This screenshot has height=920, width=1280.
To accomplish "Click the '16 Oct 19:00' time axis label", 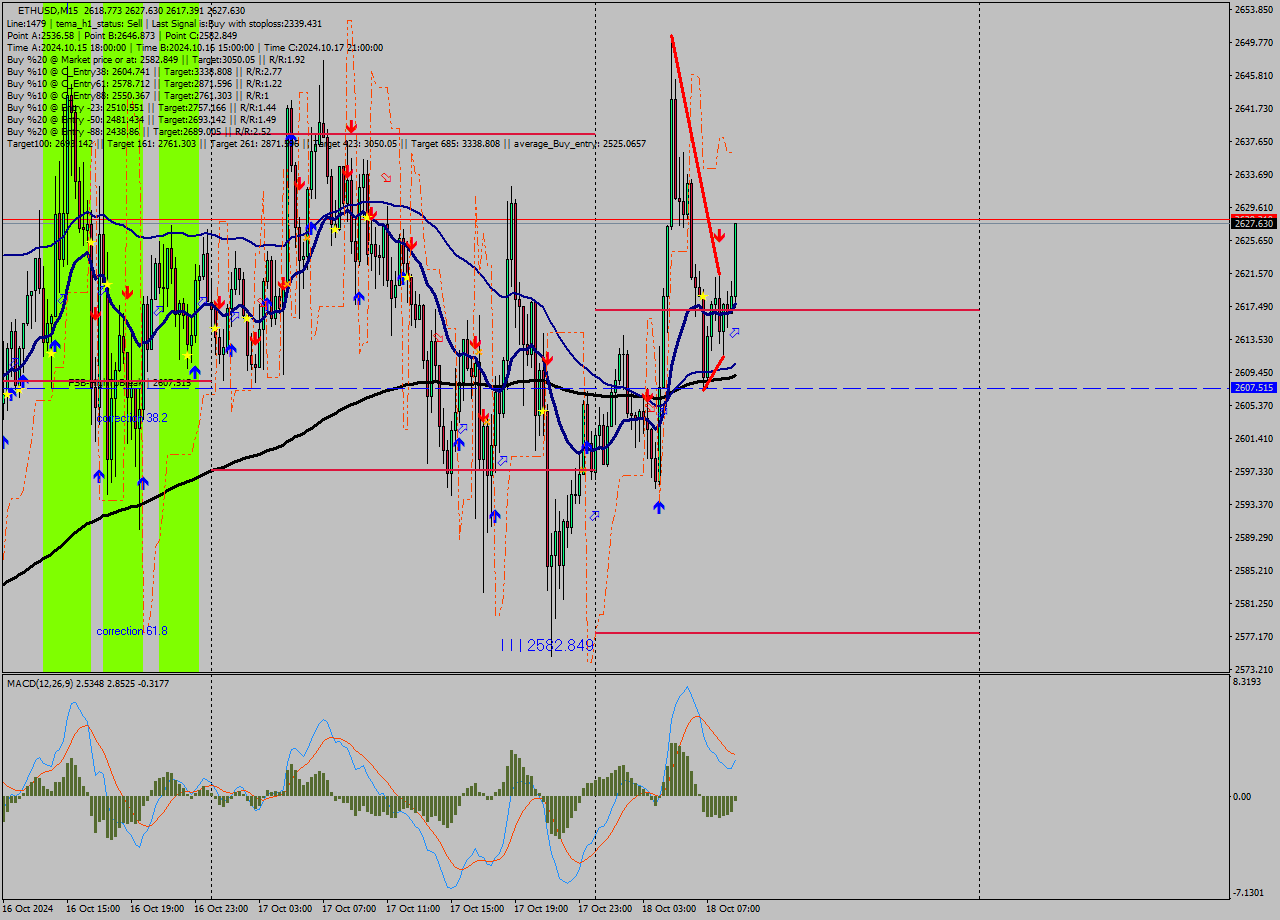I will point(157,909).
